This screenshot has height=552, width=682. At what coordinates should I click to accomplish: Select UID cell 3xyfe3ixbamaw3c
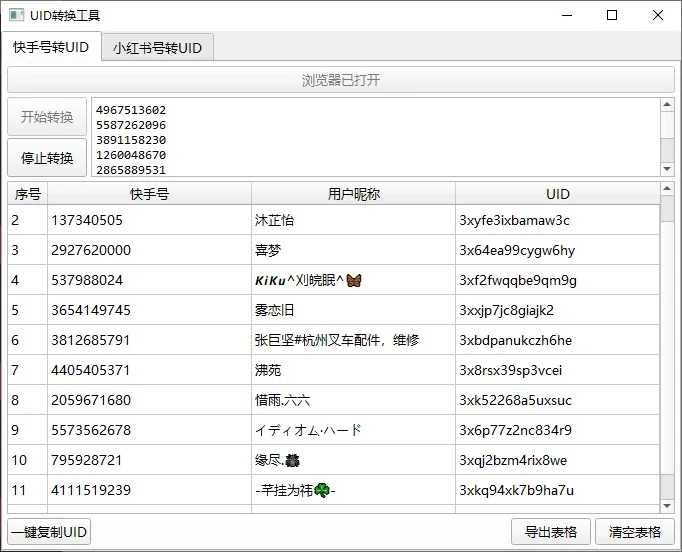558,220
